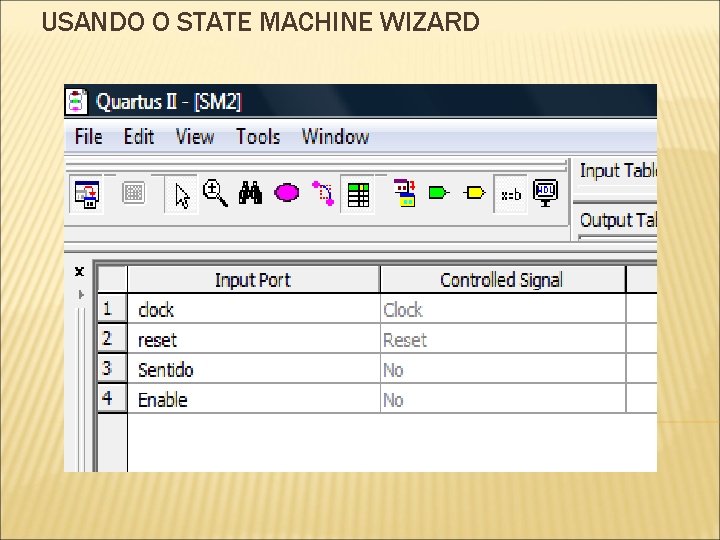Click the 'Enable' input port cell
Image resolution: width=720 pixels, height=540 pixels.
[254, 398]
